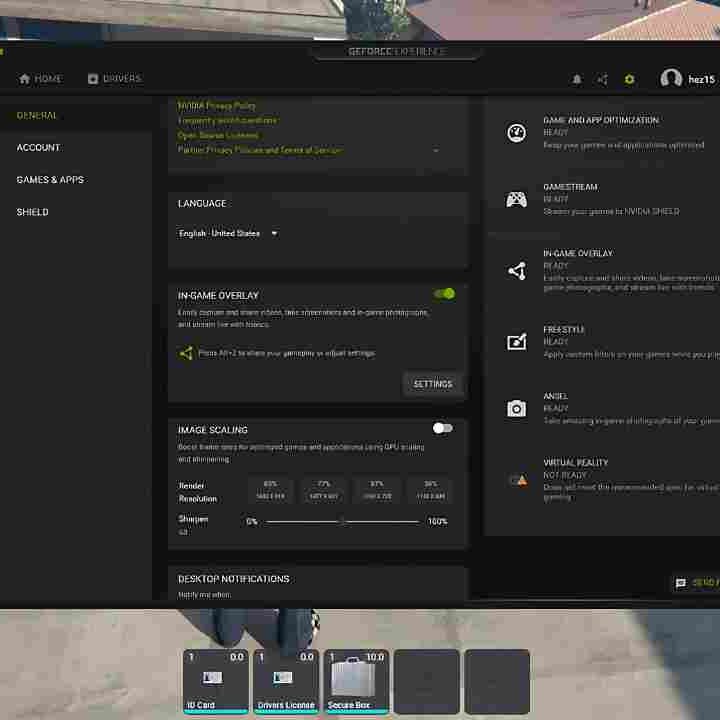
Task: Select General in the settings sidebar
Action: (x=37, y=116)
